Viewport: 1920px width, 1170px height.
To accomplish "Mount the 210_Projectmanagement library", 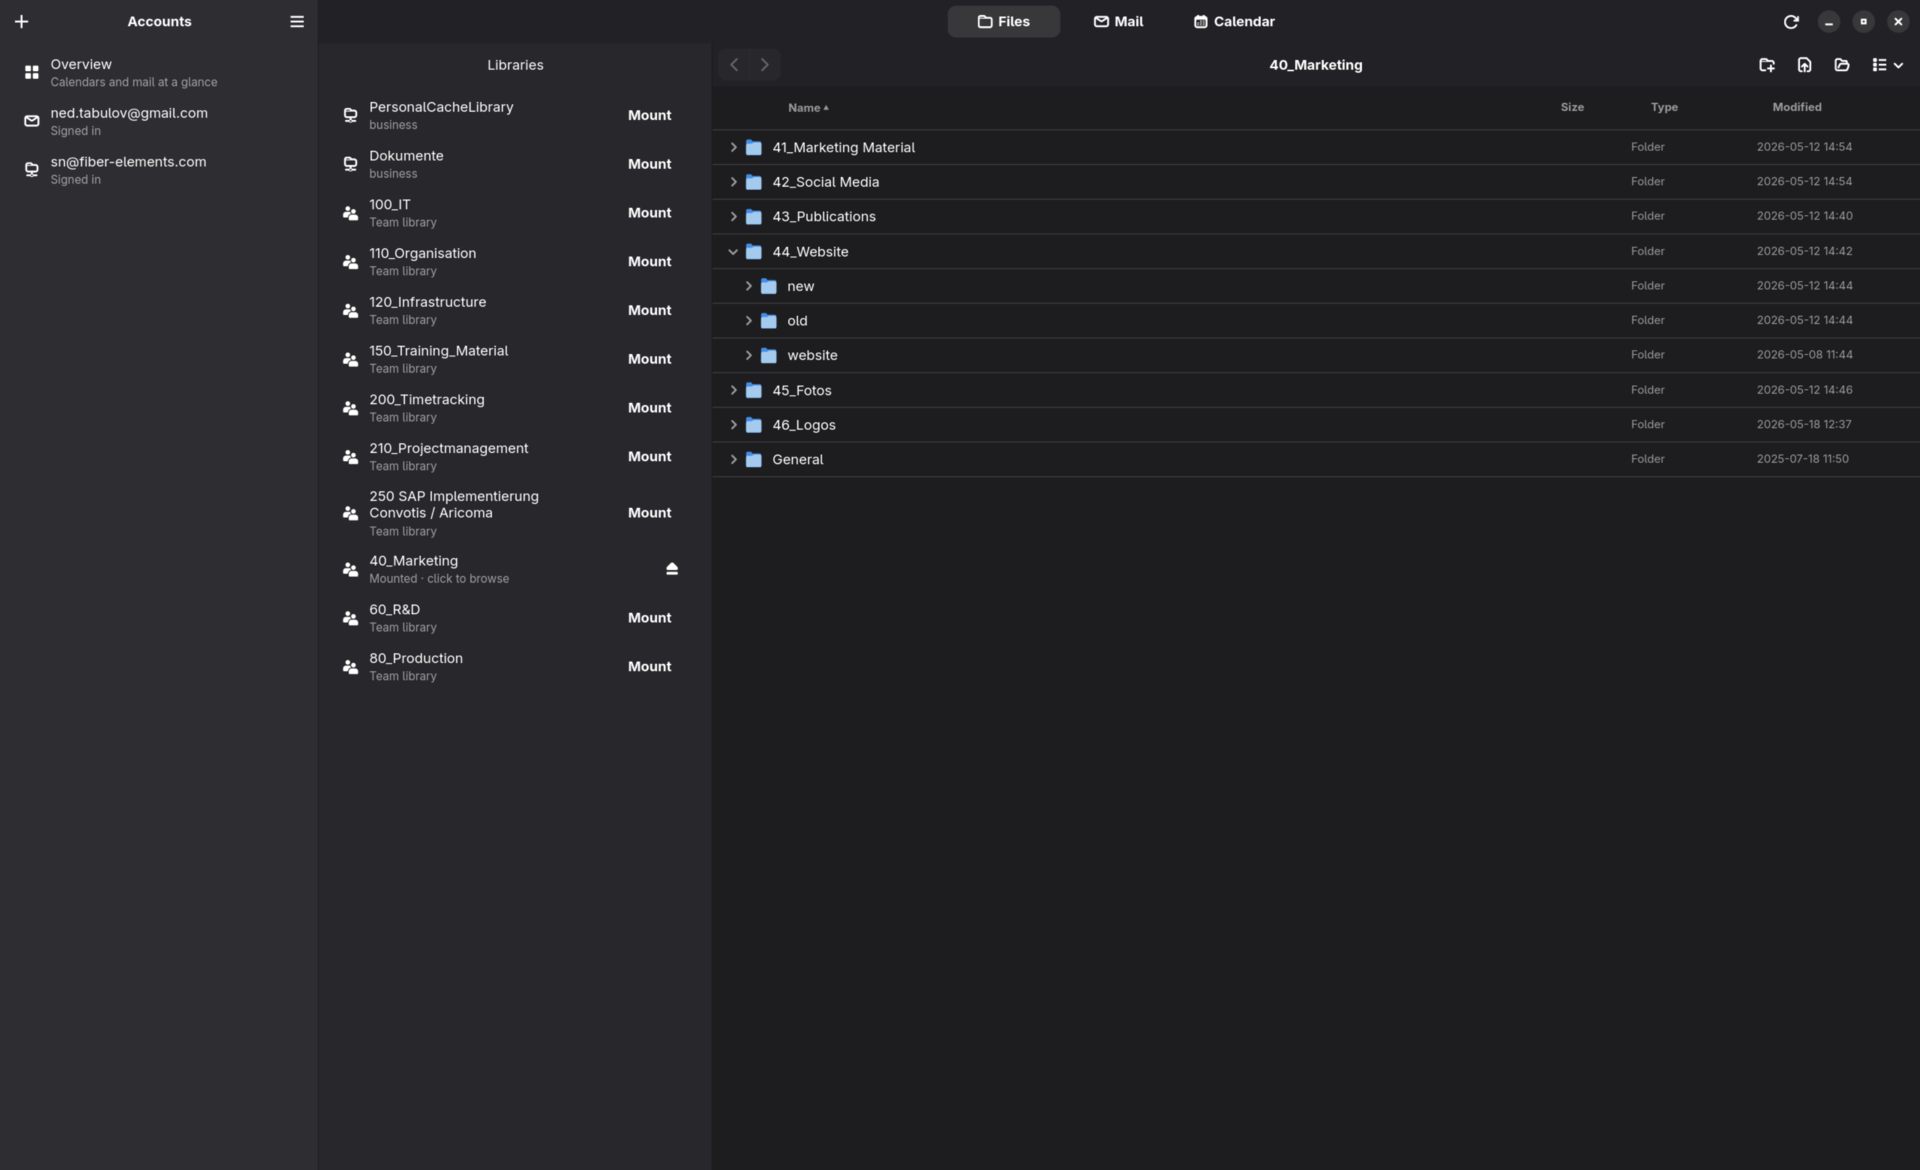I will 649,457.
